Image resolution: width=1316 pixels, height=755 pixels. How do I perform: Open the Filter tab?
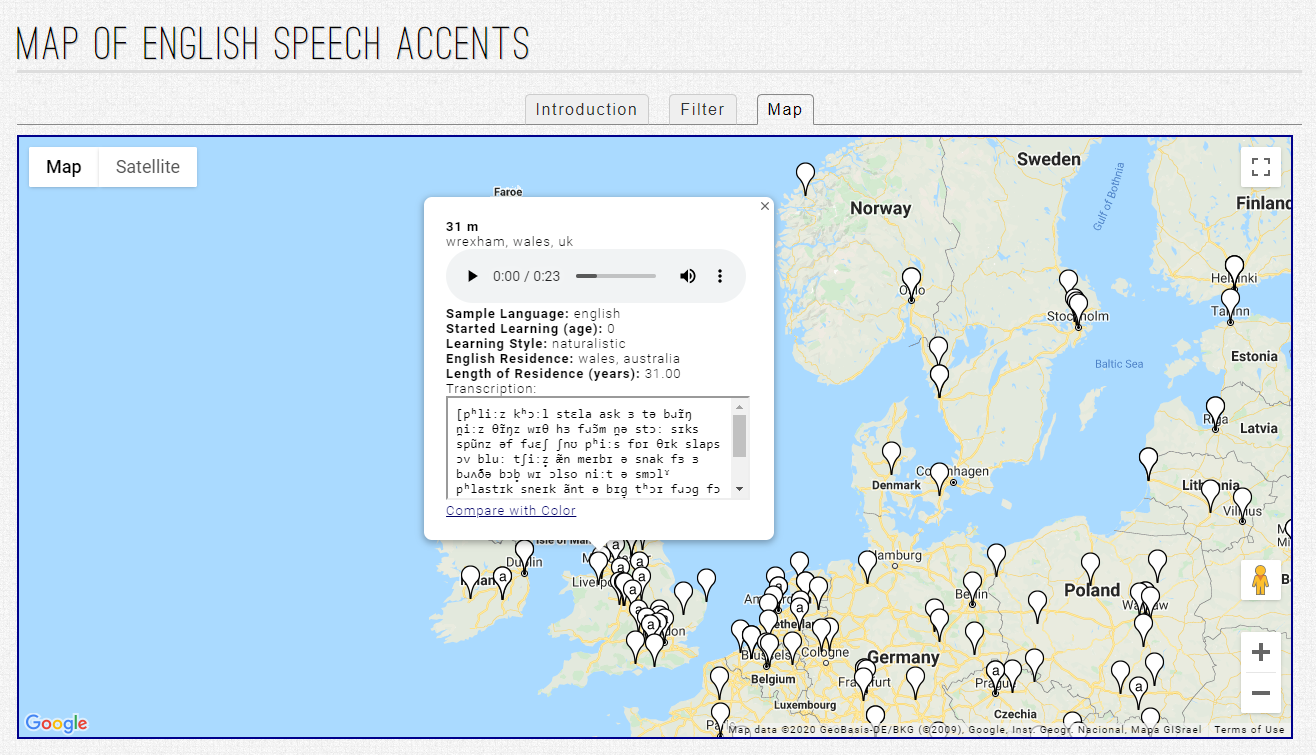[702, 109]
